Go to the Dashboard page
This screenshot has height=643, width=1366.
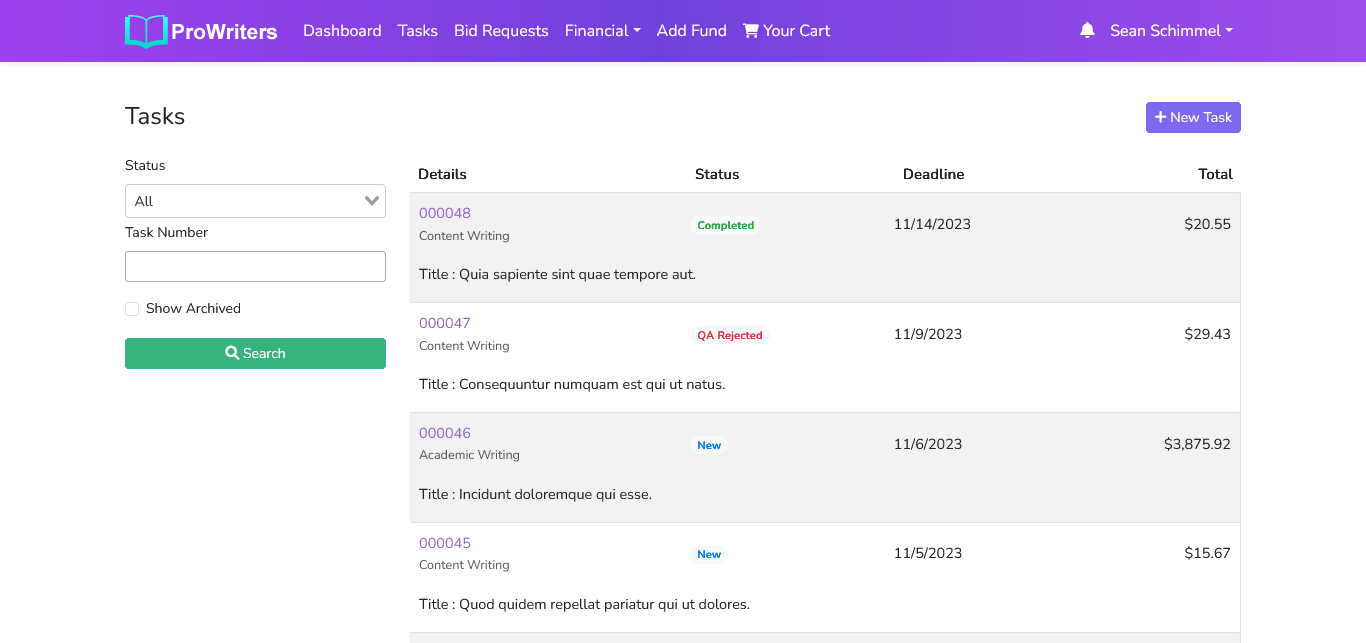(x=342, y=31)
